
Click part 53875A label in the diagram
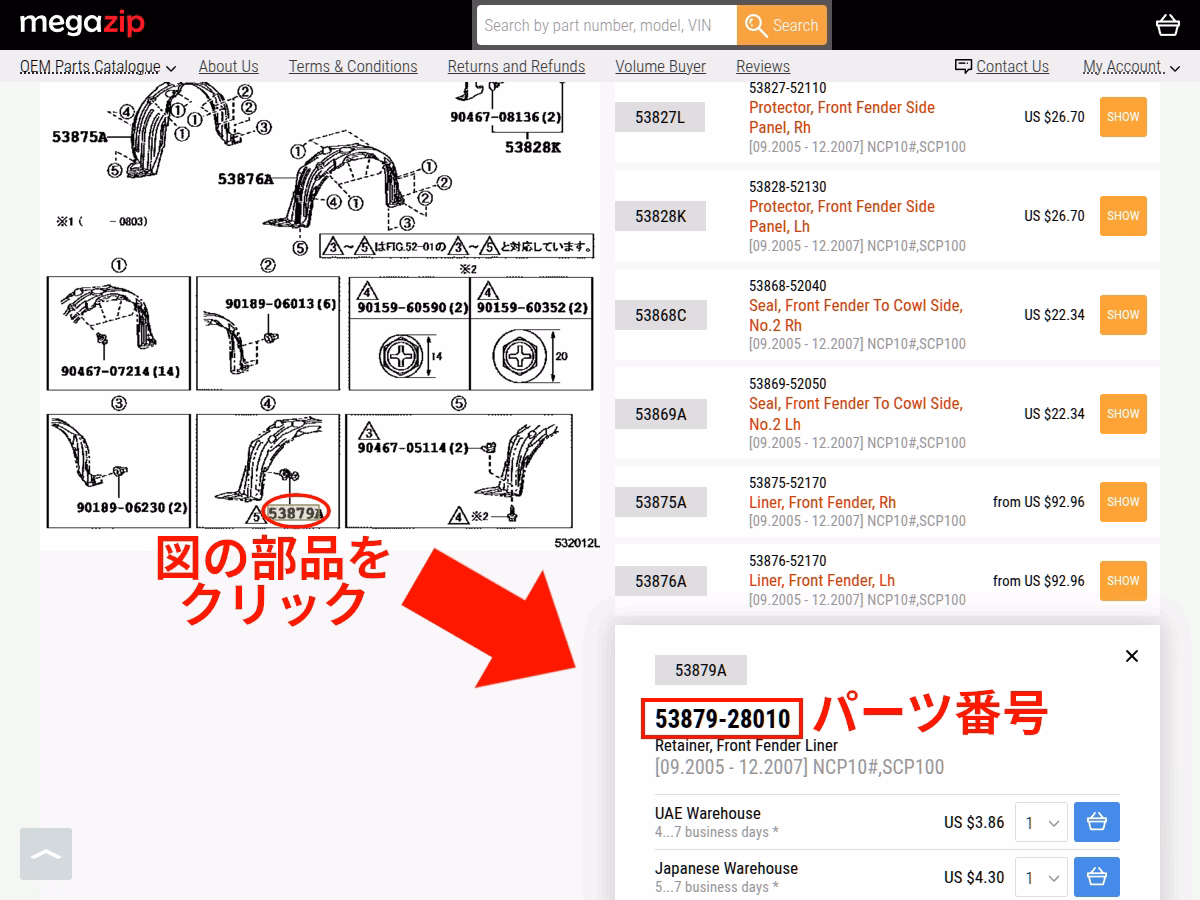79,136
